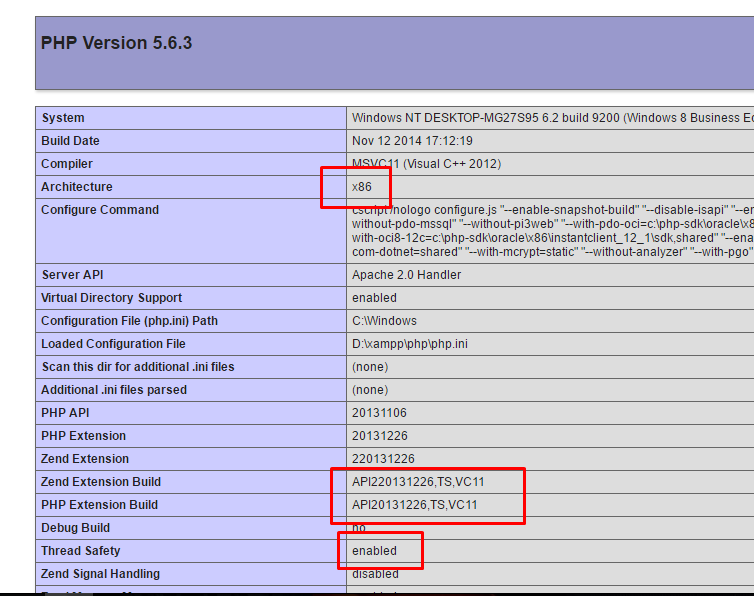Screen dimensions: 754x596
Task: Click the "Zend Signal Handling" label
Action: click(x=101, y=574)
